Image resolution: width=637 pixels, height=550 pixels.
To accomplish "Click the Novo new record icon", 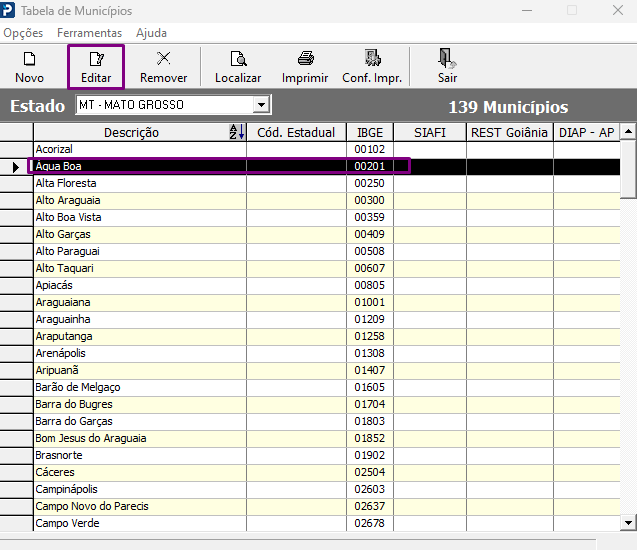I will [x=29, y=59].
